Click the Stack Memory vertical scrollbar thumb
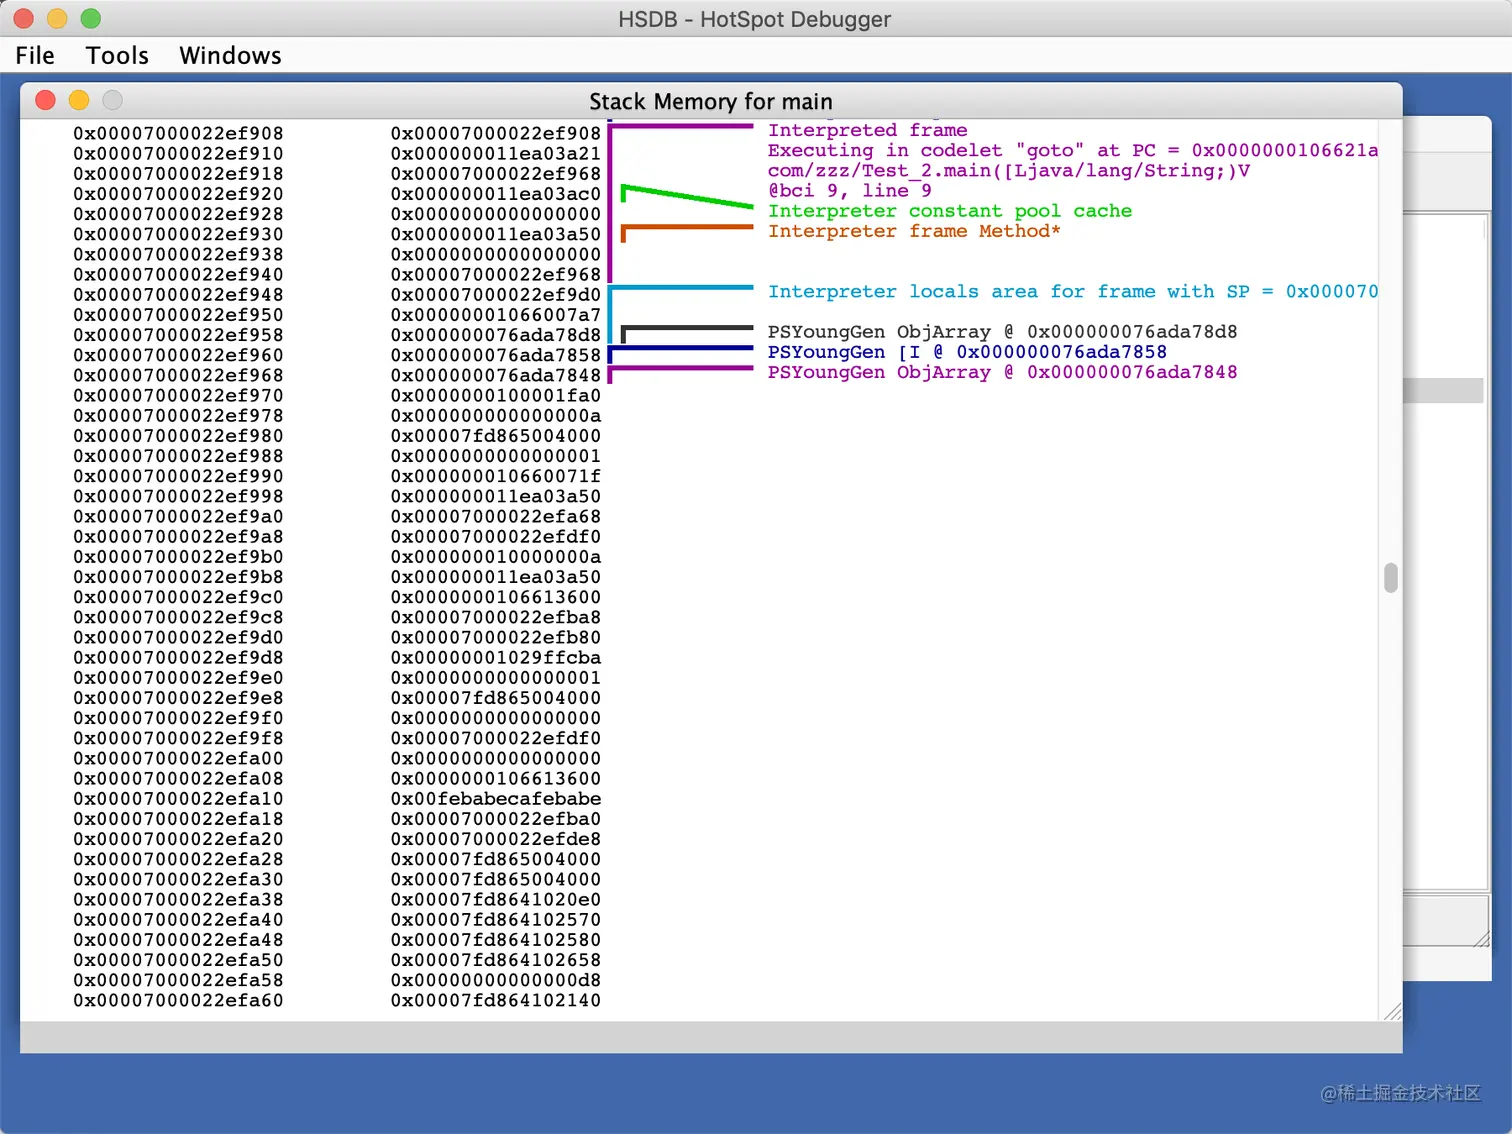This screenshot has width=1512, height=1134. click(x=1390, y=578)
